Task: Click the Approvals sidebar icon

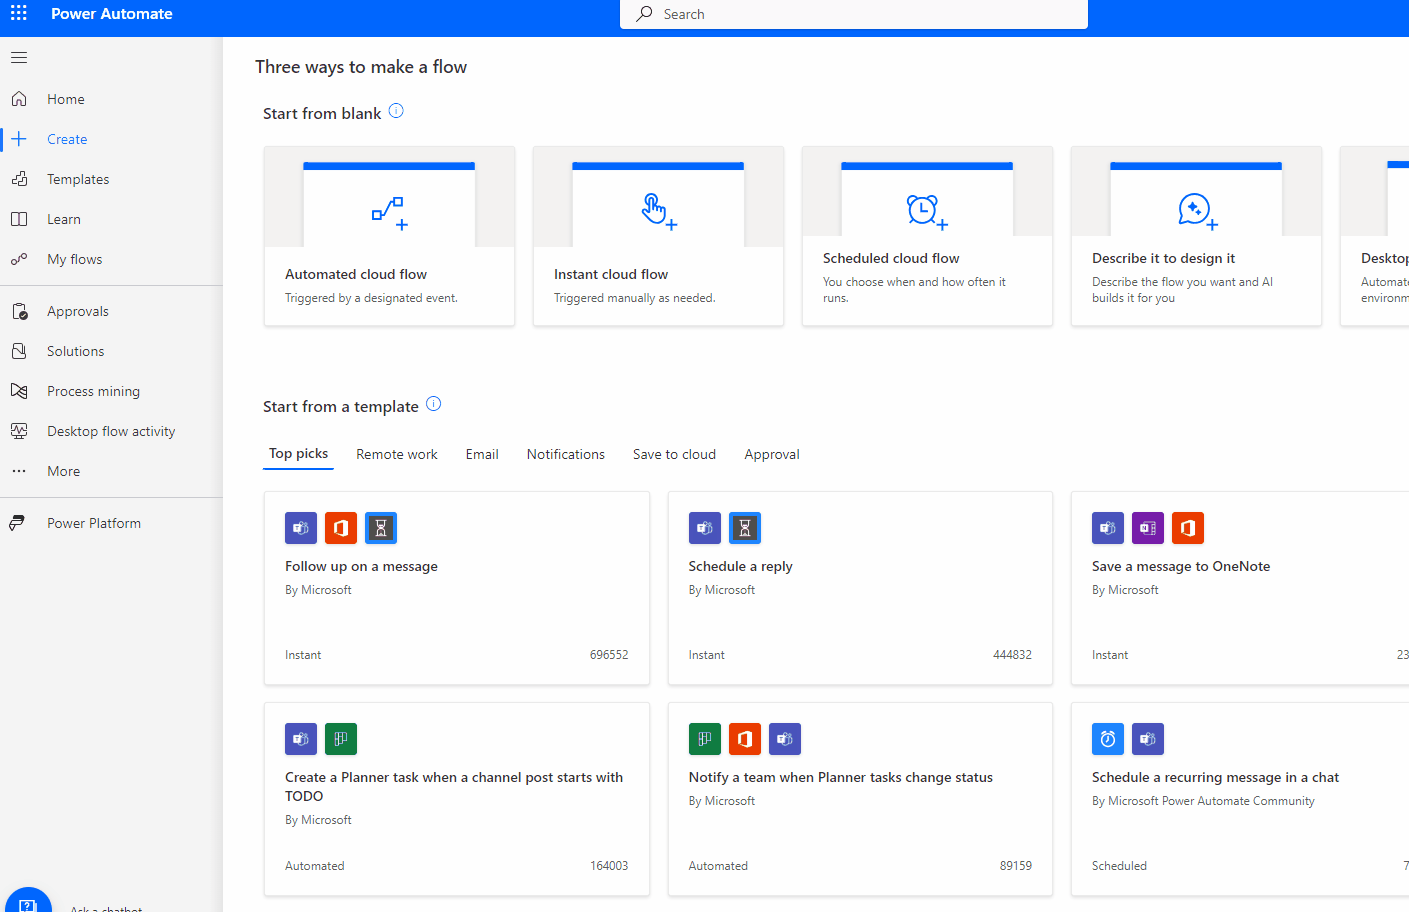Action: 19,311
